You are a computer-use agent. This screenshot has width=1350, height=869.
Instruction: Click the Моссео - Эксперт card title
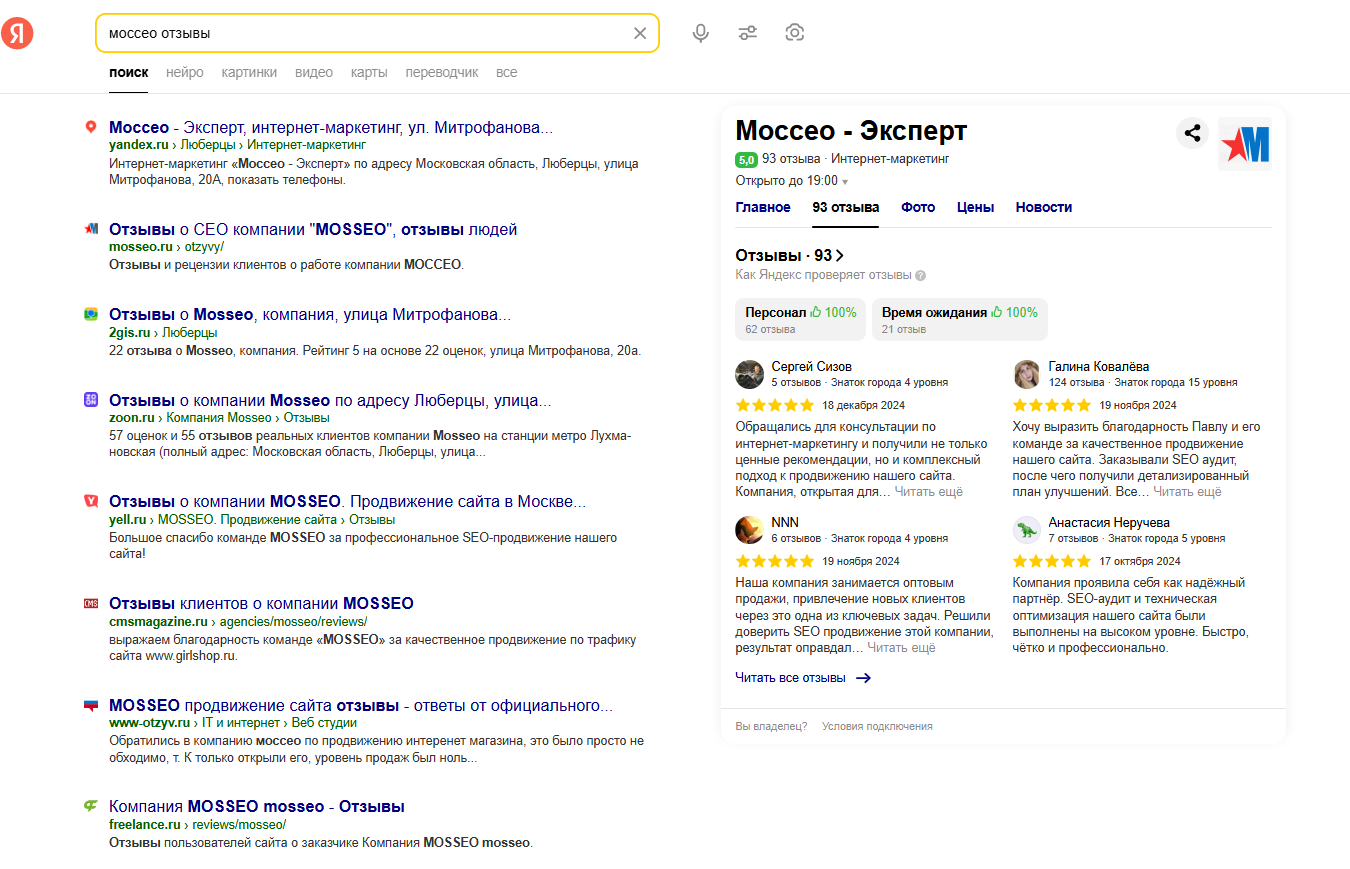tap(851, 131)
